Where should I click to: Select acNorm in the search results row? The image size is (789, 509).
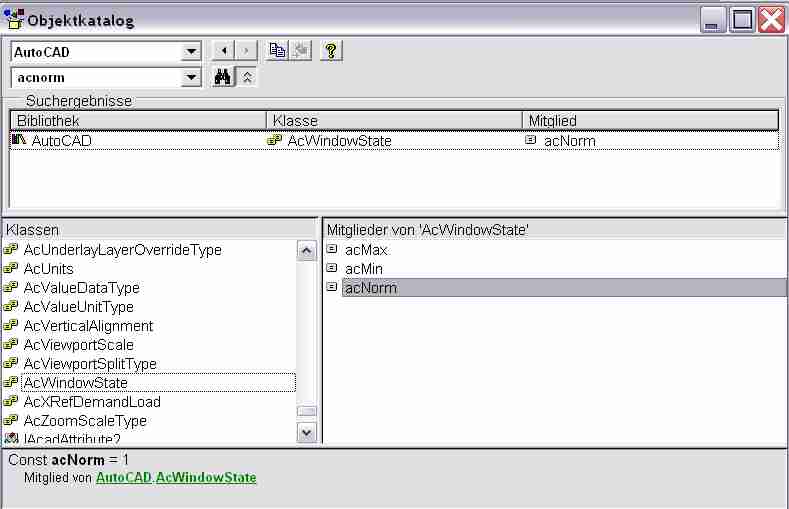570,141
